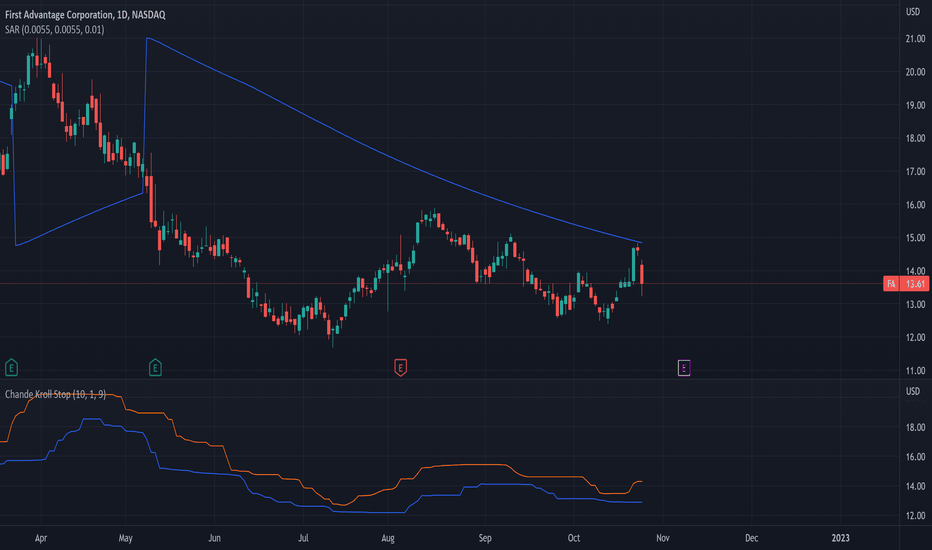Click the 13.61 current price label

(915, 284)
